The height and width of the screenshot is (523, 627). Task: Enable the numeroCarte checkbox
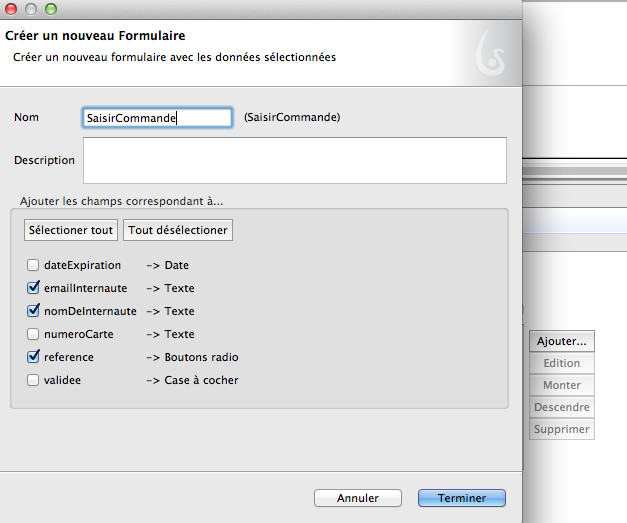tap(33, 335)
